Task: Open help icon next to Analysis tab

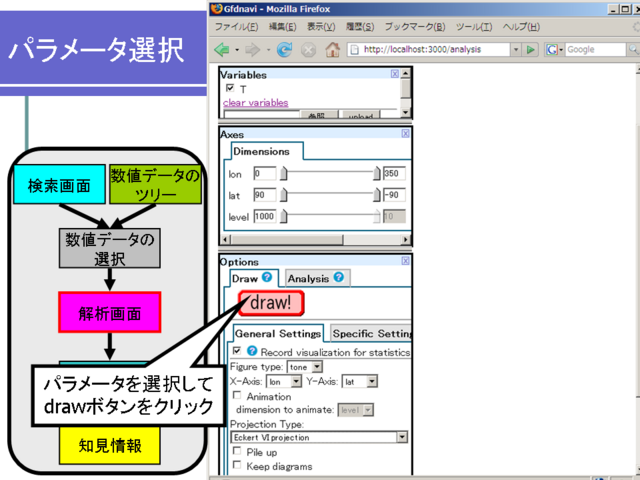Action: (338, 277)
